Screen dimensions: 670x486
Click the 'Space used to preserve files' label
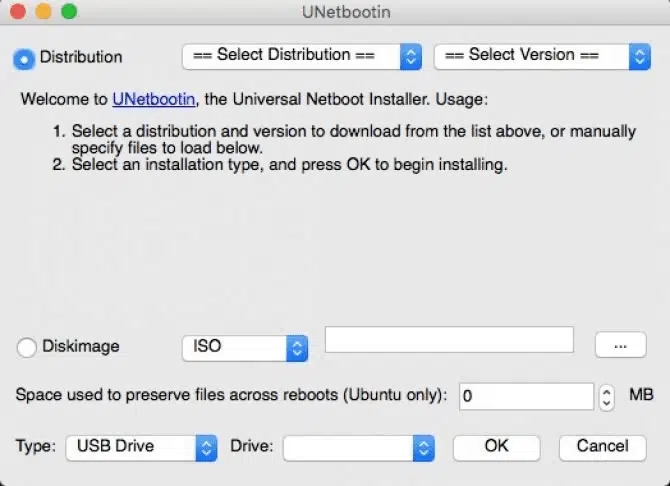click(x=230, y=395)
